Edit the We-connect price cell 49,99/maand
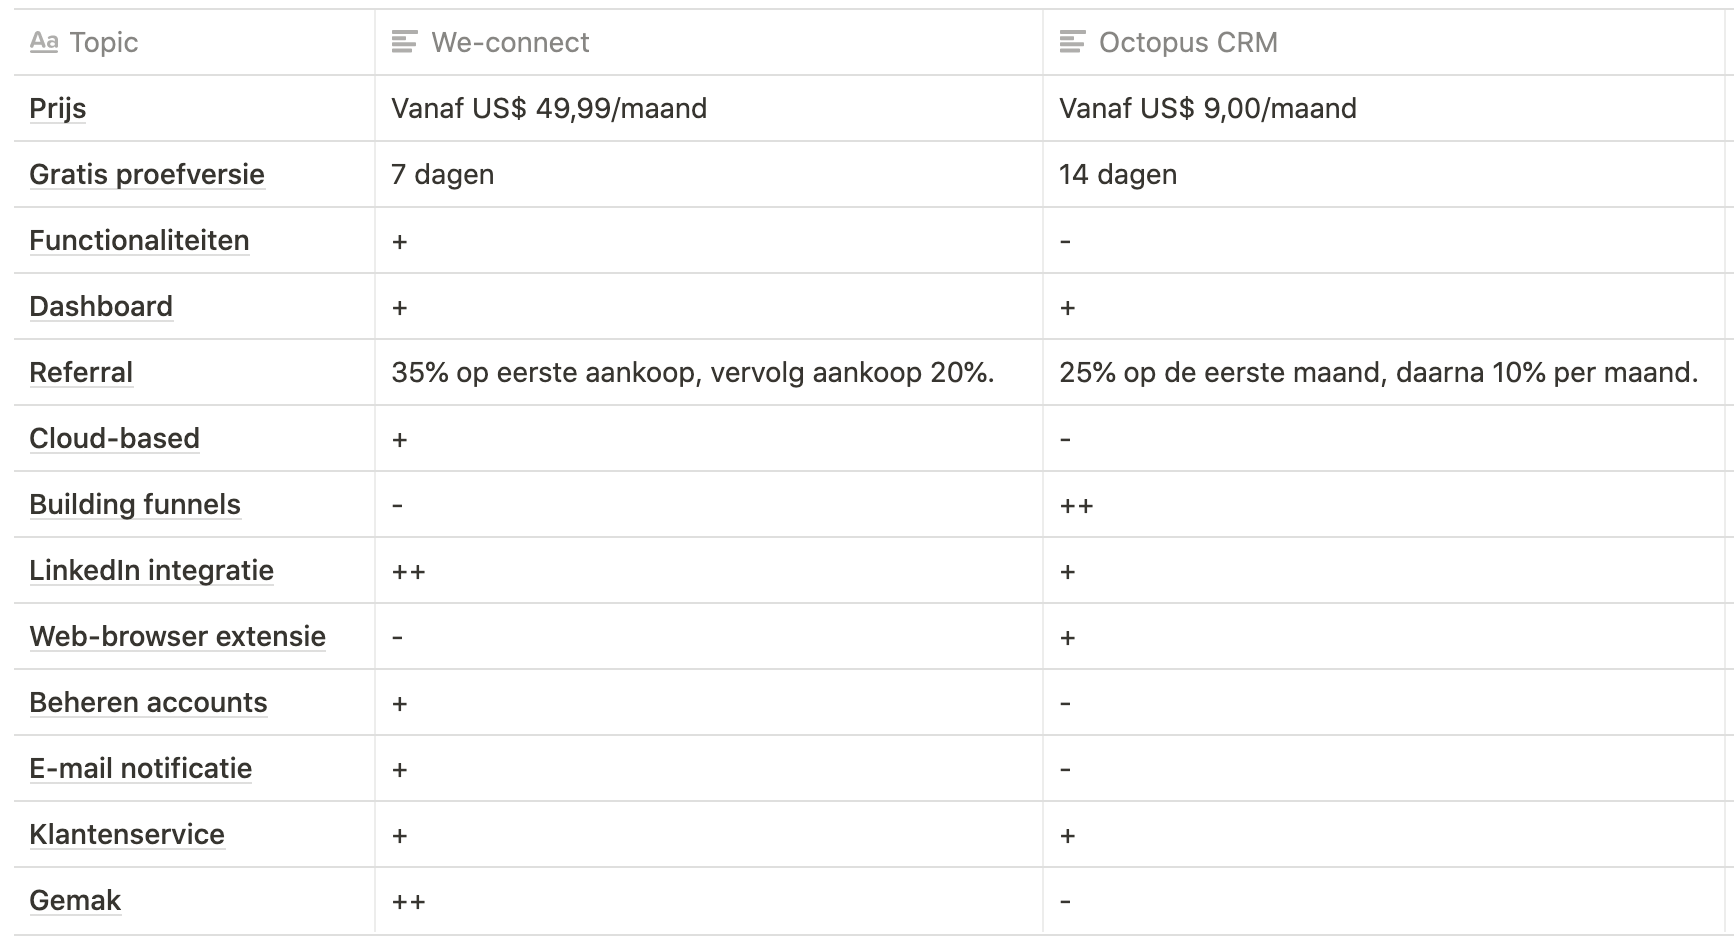Screen dimensions: 1734x946 [709, 108]
